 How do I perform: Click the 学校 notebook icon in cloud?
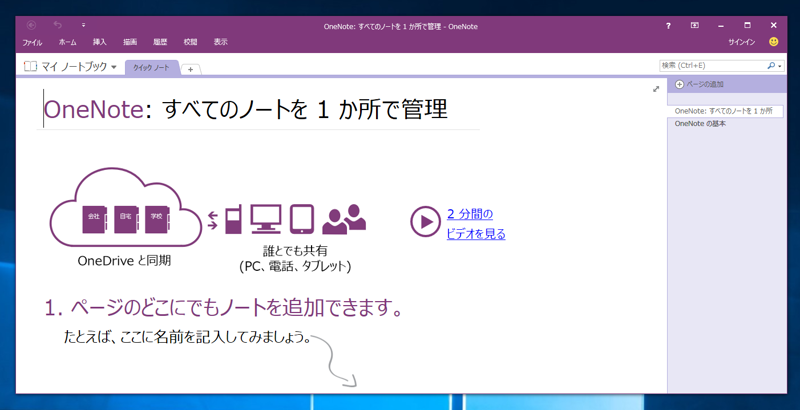coord(157,219)
